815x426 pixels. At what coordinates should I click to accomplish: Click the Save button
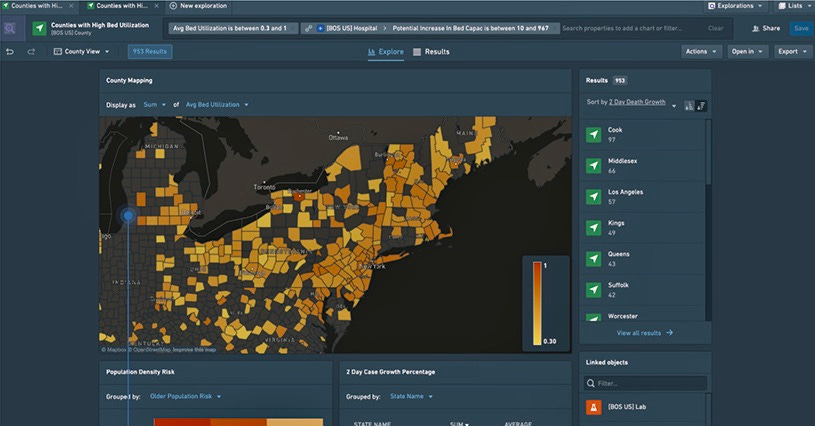point(801,29)
